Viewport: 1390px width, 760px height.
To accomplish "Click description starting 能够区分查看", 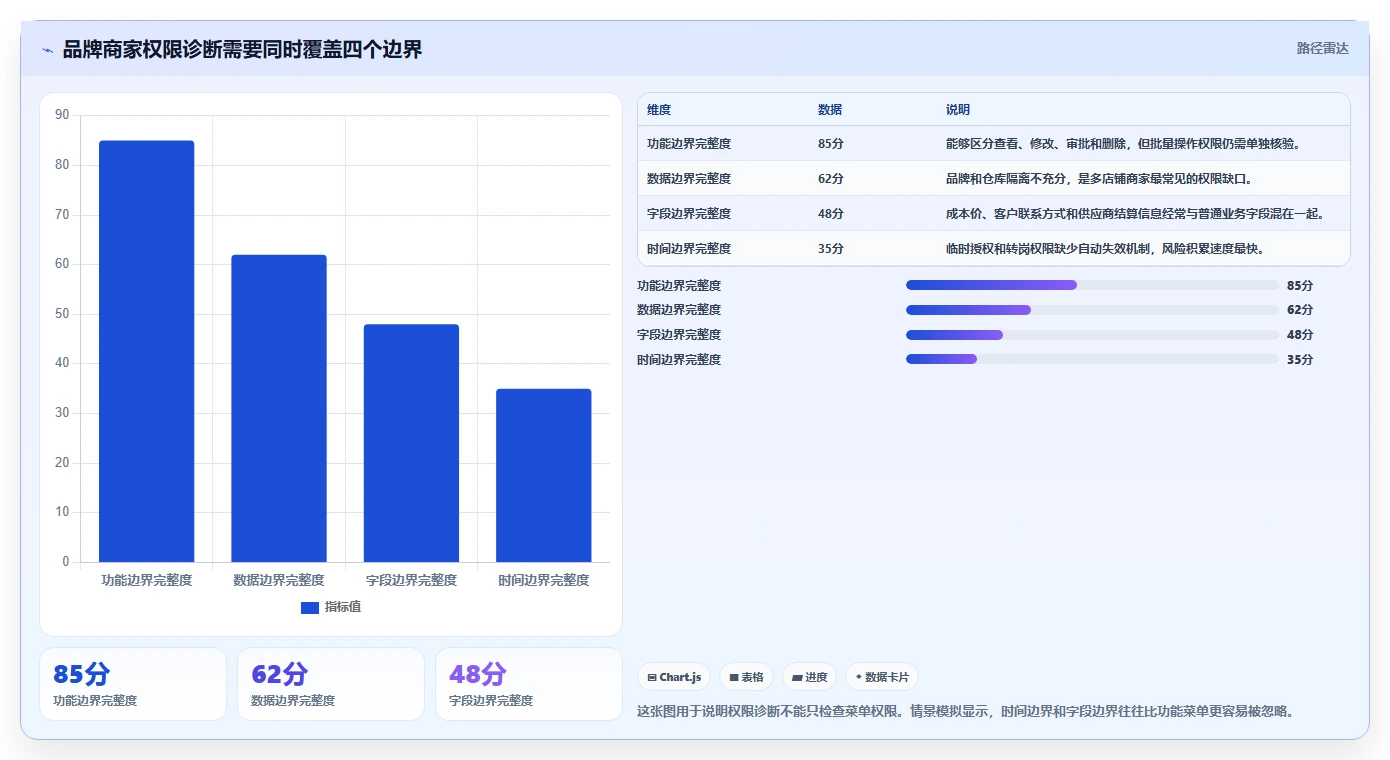I will click(x=1123, y=144).
